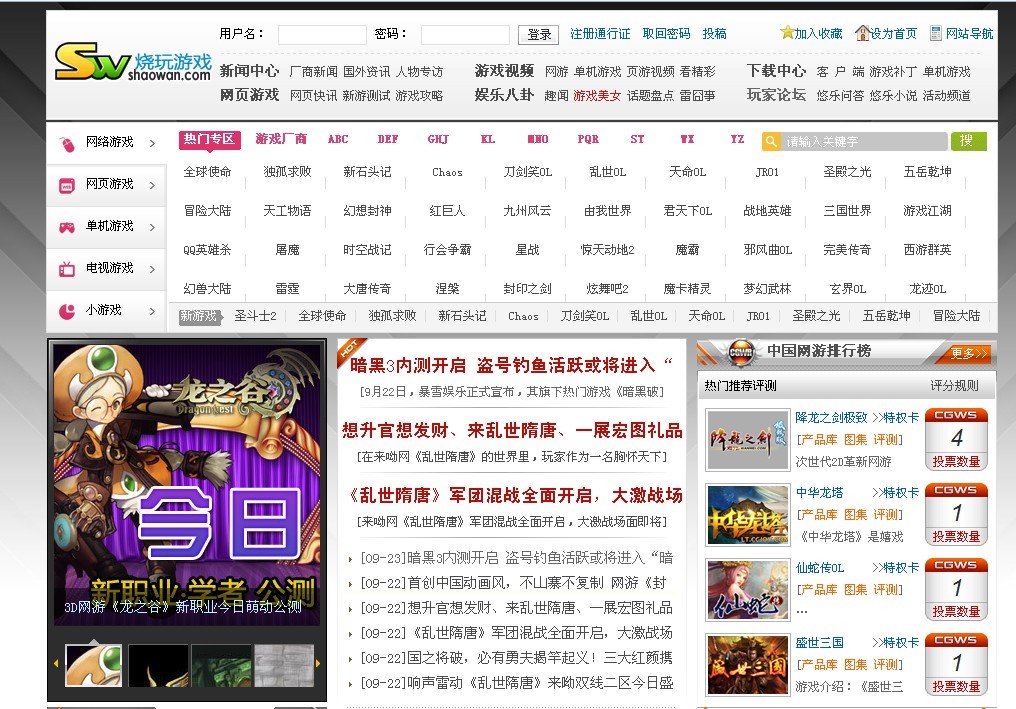
Task: Click the pac-man icon beside 小游戏
Action: point(67,311)
